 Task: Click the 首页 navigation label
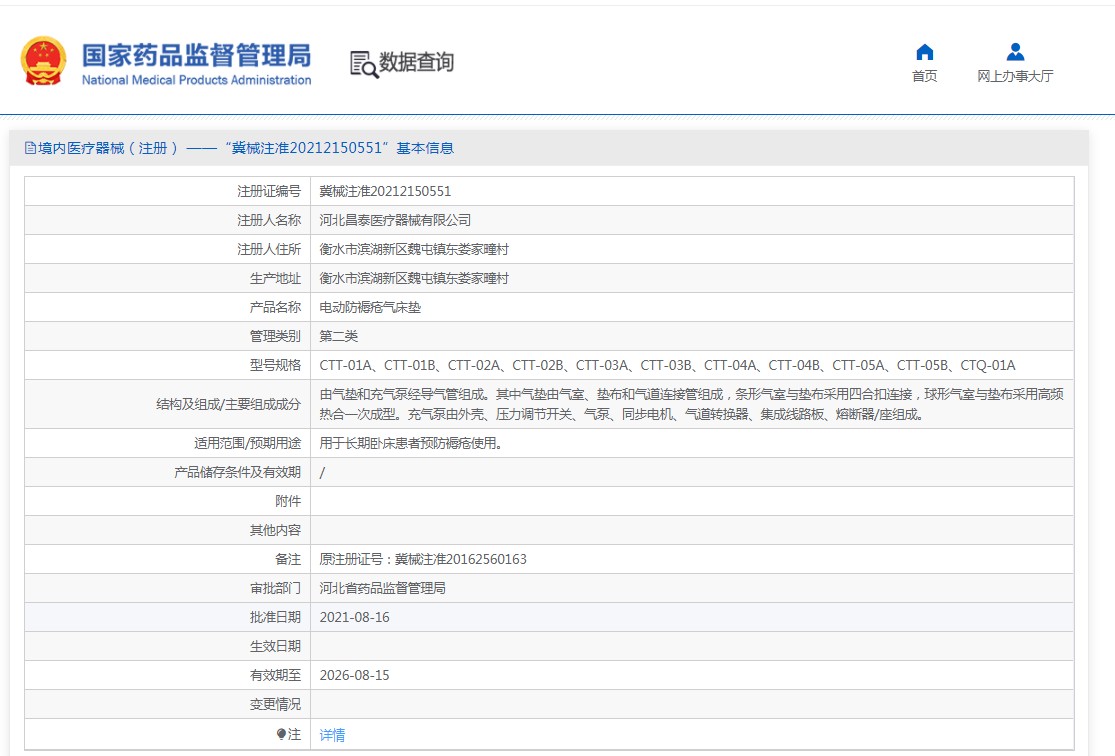point(924,76)
